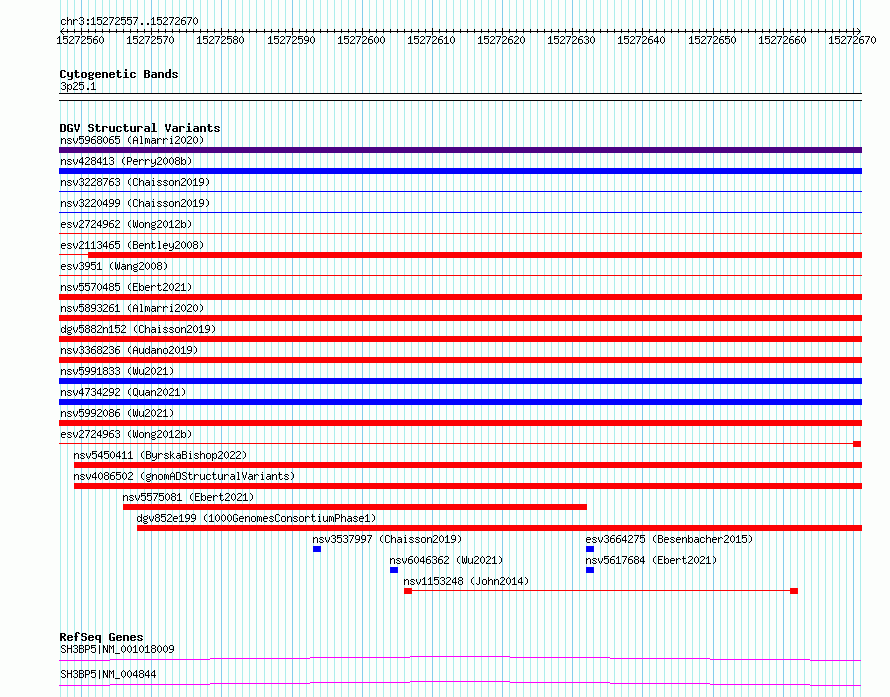890x697 pixels.
Task: Select variant nsv3220499 (Chaisson2019)
Action: 135,203
